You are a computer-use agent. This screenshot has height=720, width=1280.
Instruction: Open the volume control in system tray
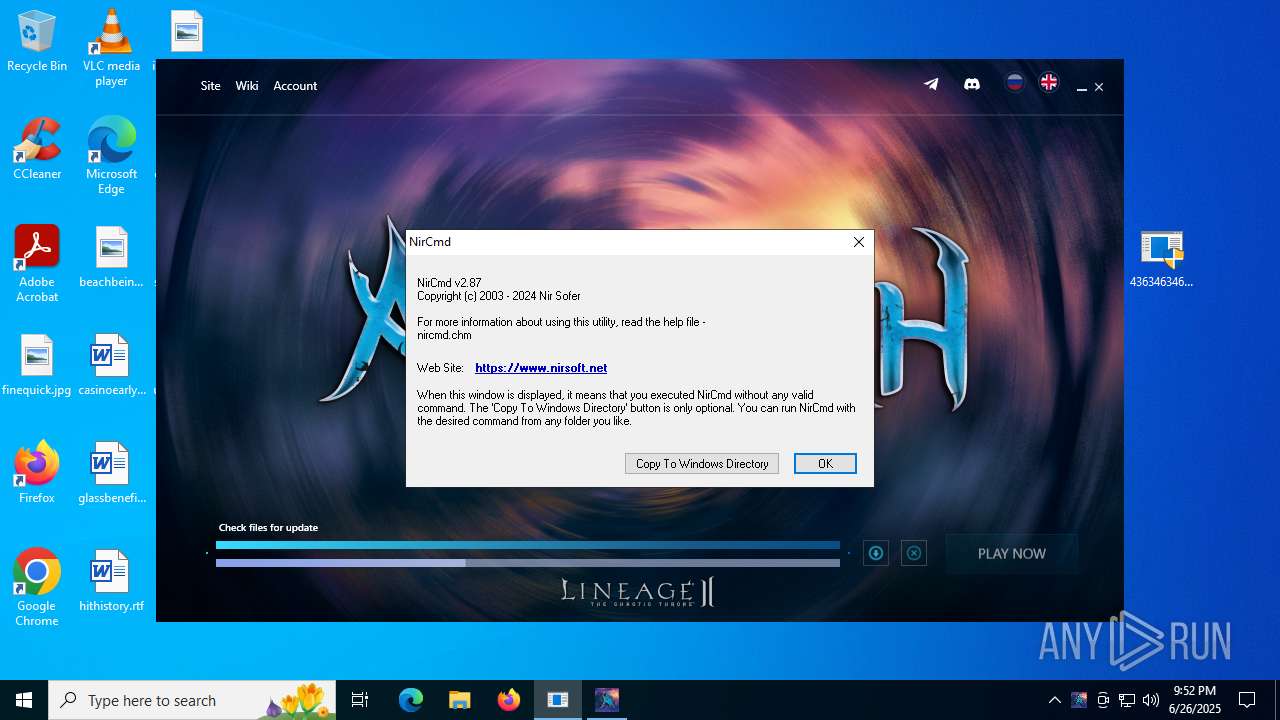pos(1151,700)
